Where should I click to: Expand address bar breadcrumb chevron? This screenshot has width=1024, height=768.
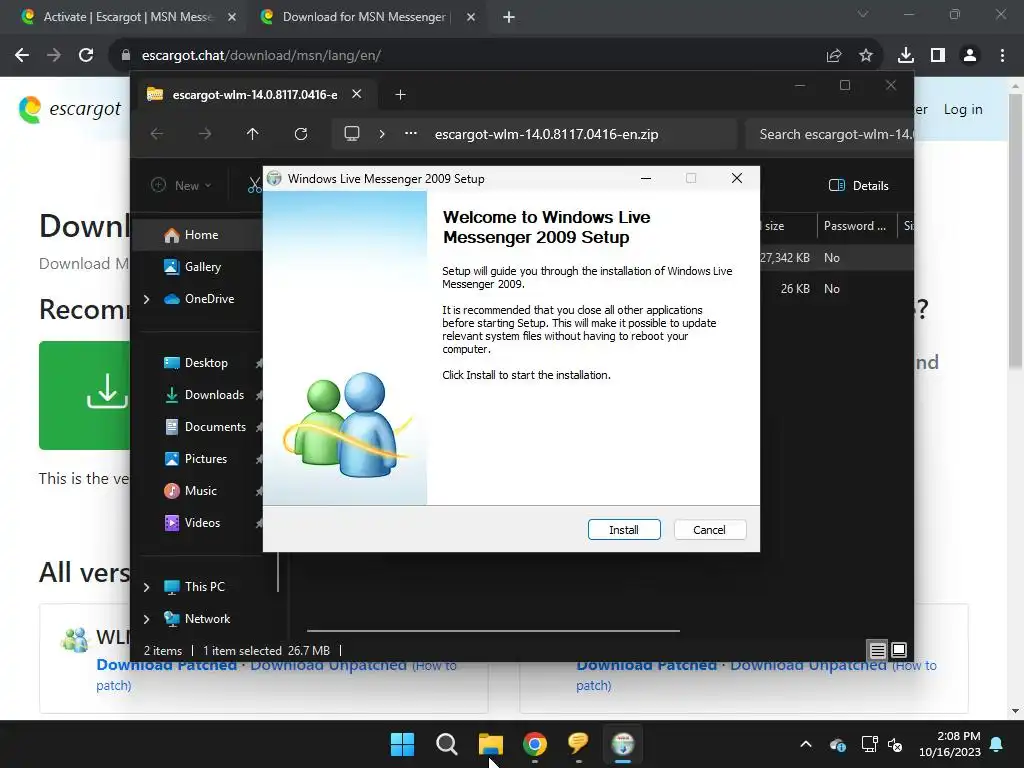coord(382,134)
